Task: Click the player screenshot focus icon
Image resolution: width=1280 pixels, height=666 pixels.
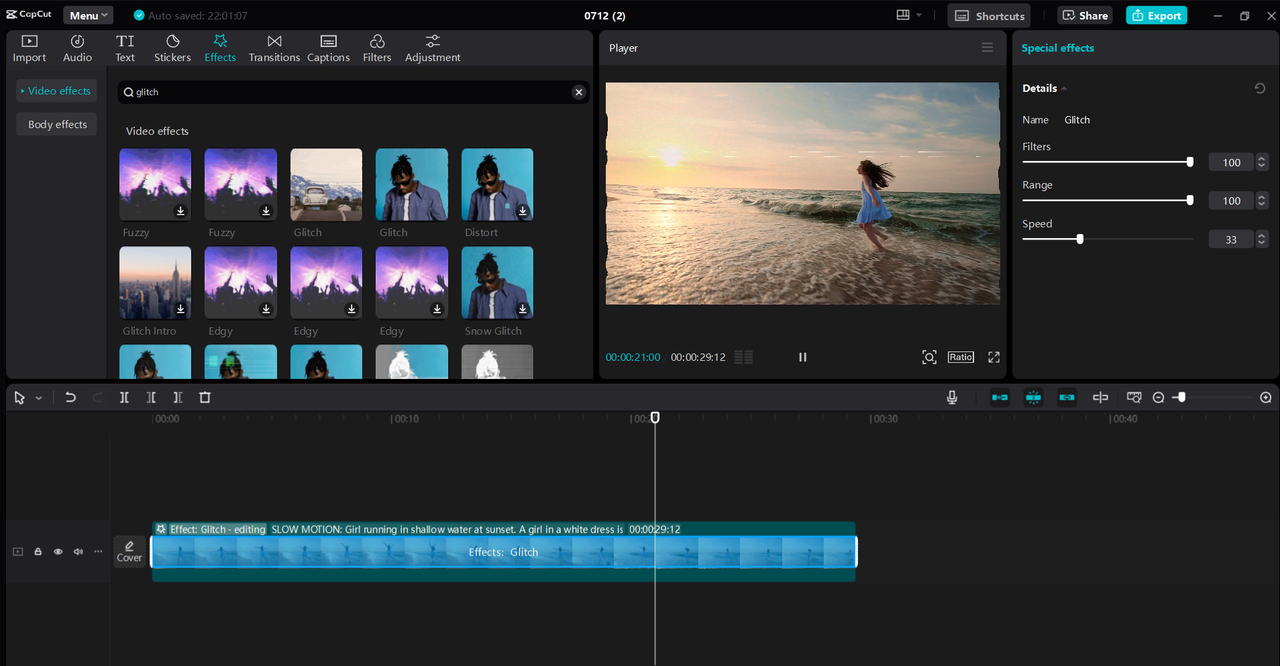Action: [929, 357]
